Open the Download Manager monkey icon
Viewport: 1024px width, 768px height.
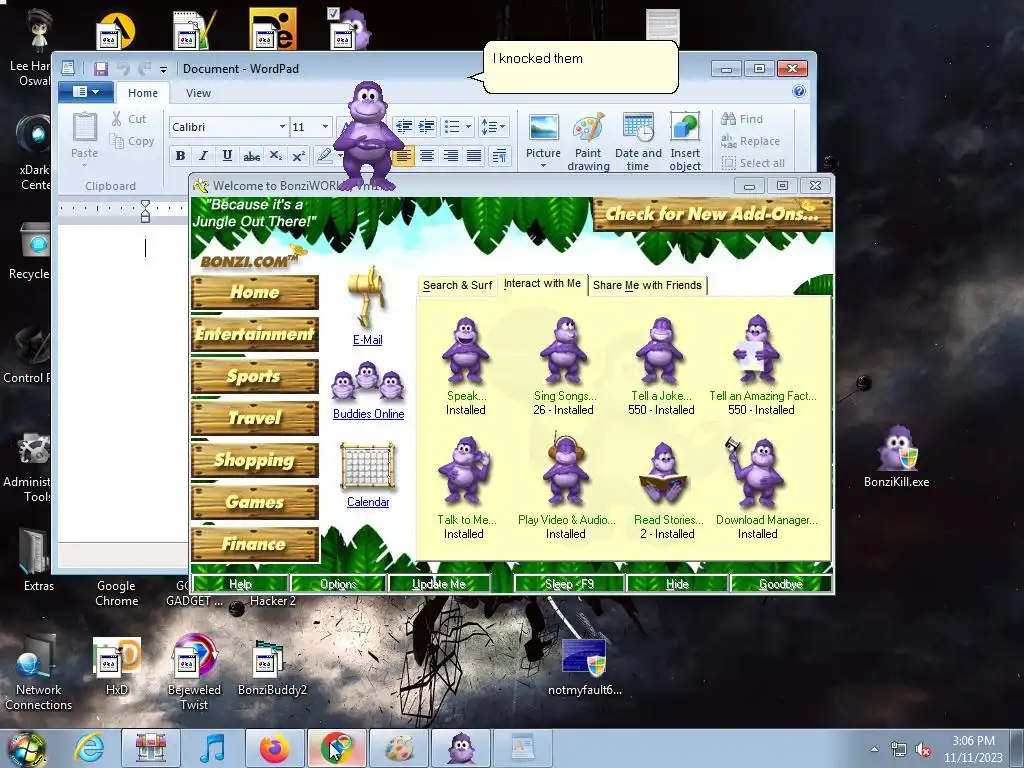point(754,472)
